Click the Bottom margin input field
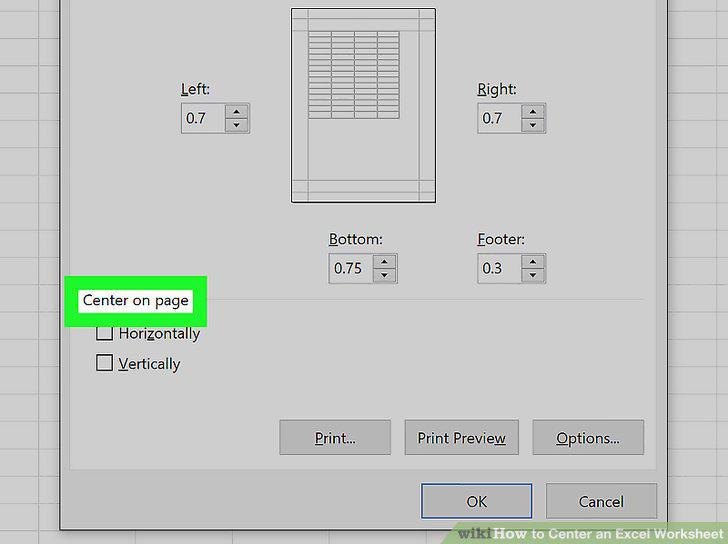Screen dimensions: 728x544 [351, 268]
